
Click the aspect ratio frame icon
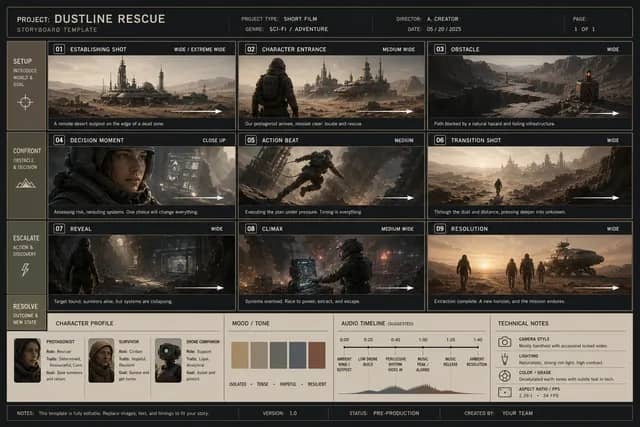click(504, 392)
